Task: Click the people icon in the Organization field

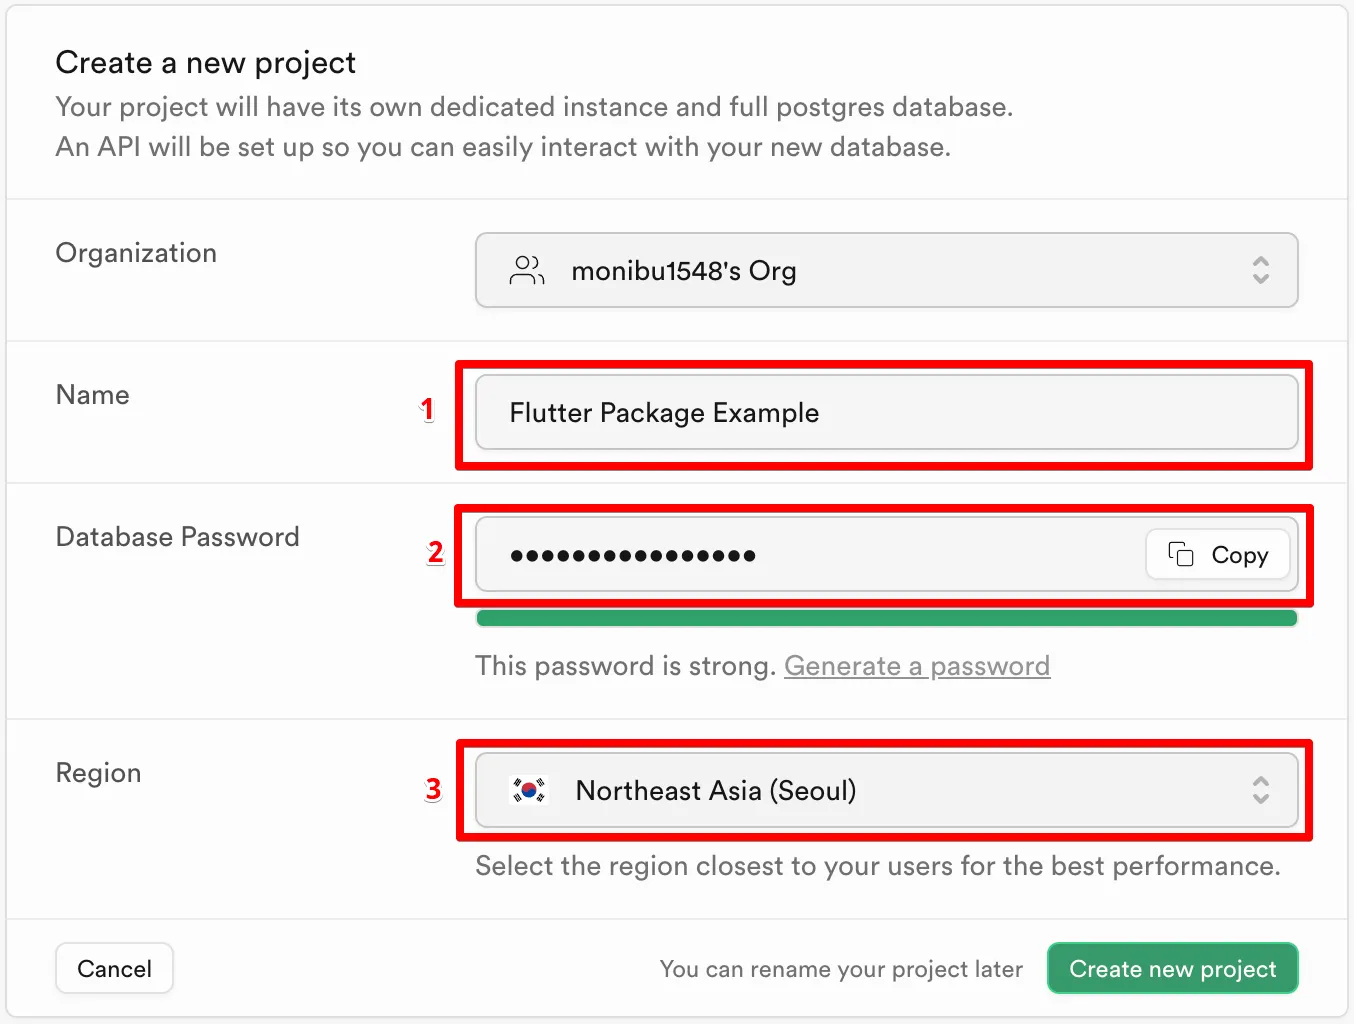Action: [x=527, y=270]
